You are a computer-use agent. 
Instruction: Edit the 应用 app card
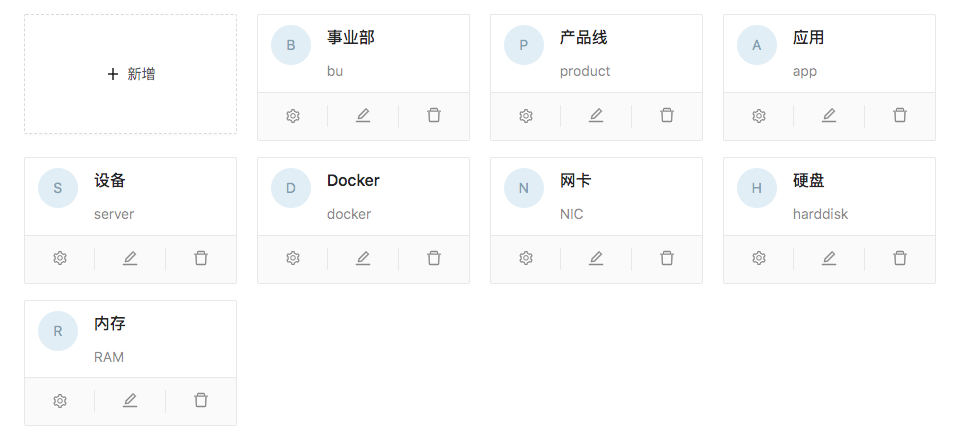coord(829,116)
